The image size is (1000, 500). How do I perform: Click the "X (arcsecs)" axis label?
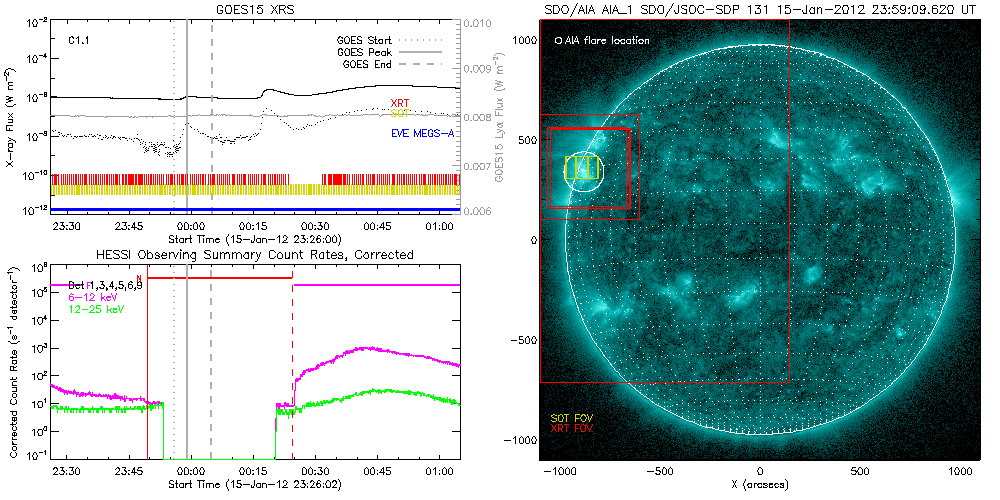coord(760,484)
